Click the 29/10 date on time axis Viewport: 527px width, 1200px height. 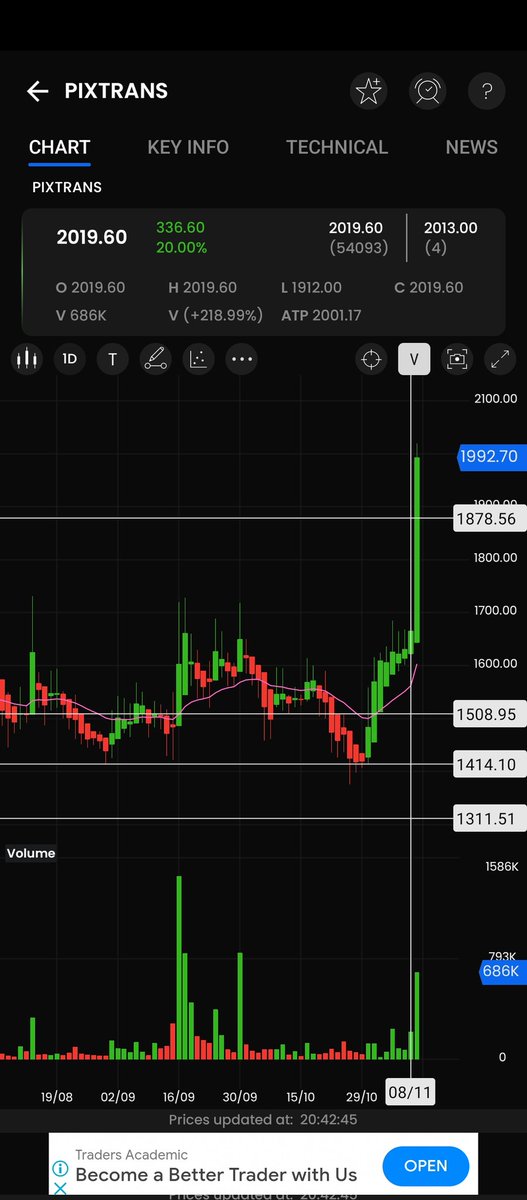click(x=361, y=1096)
